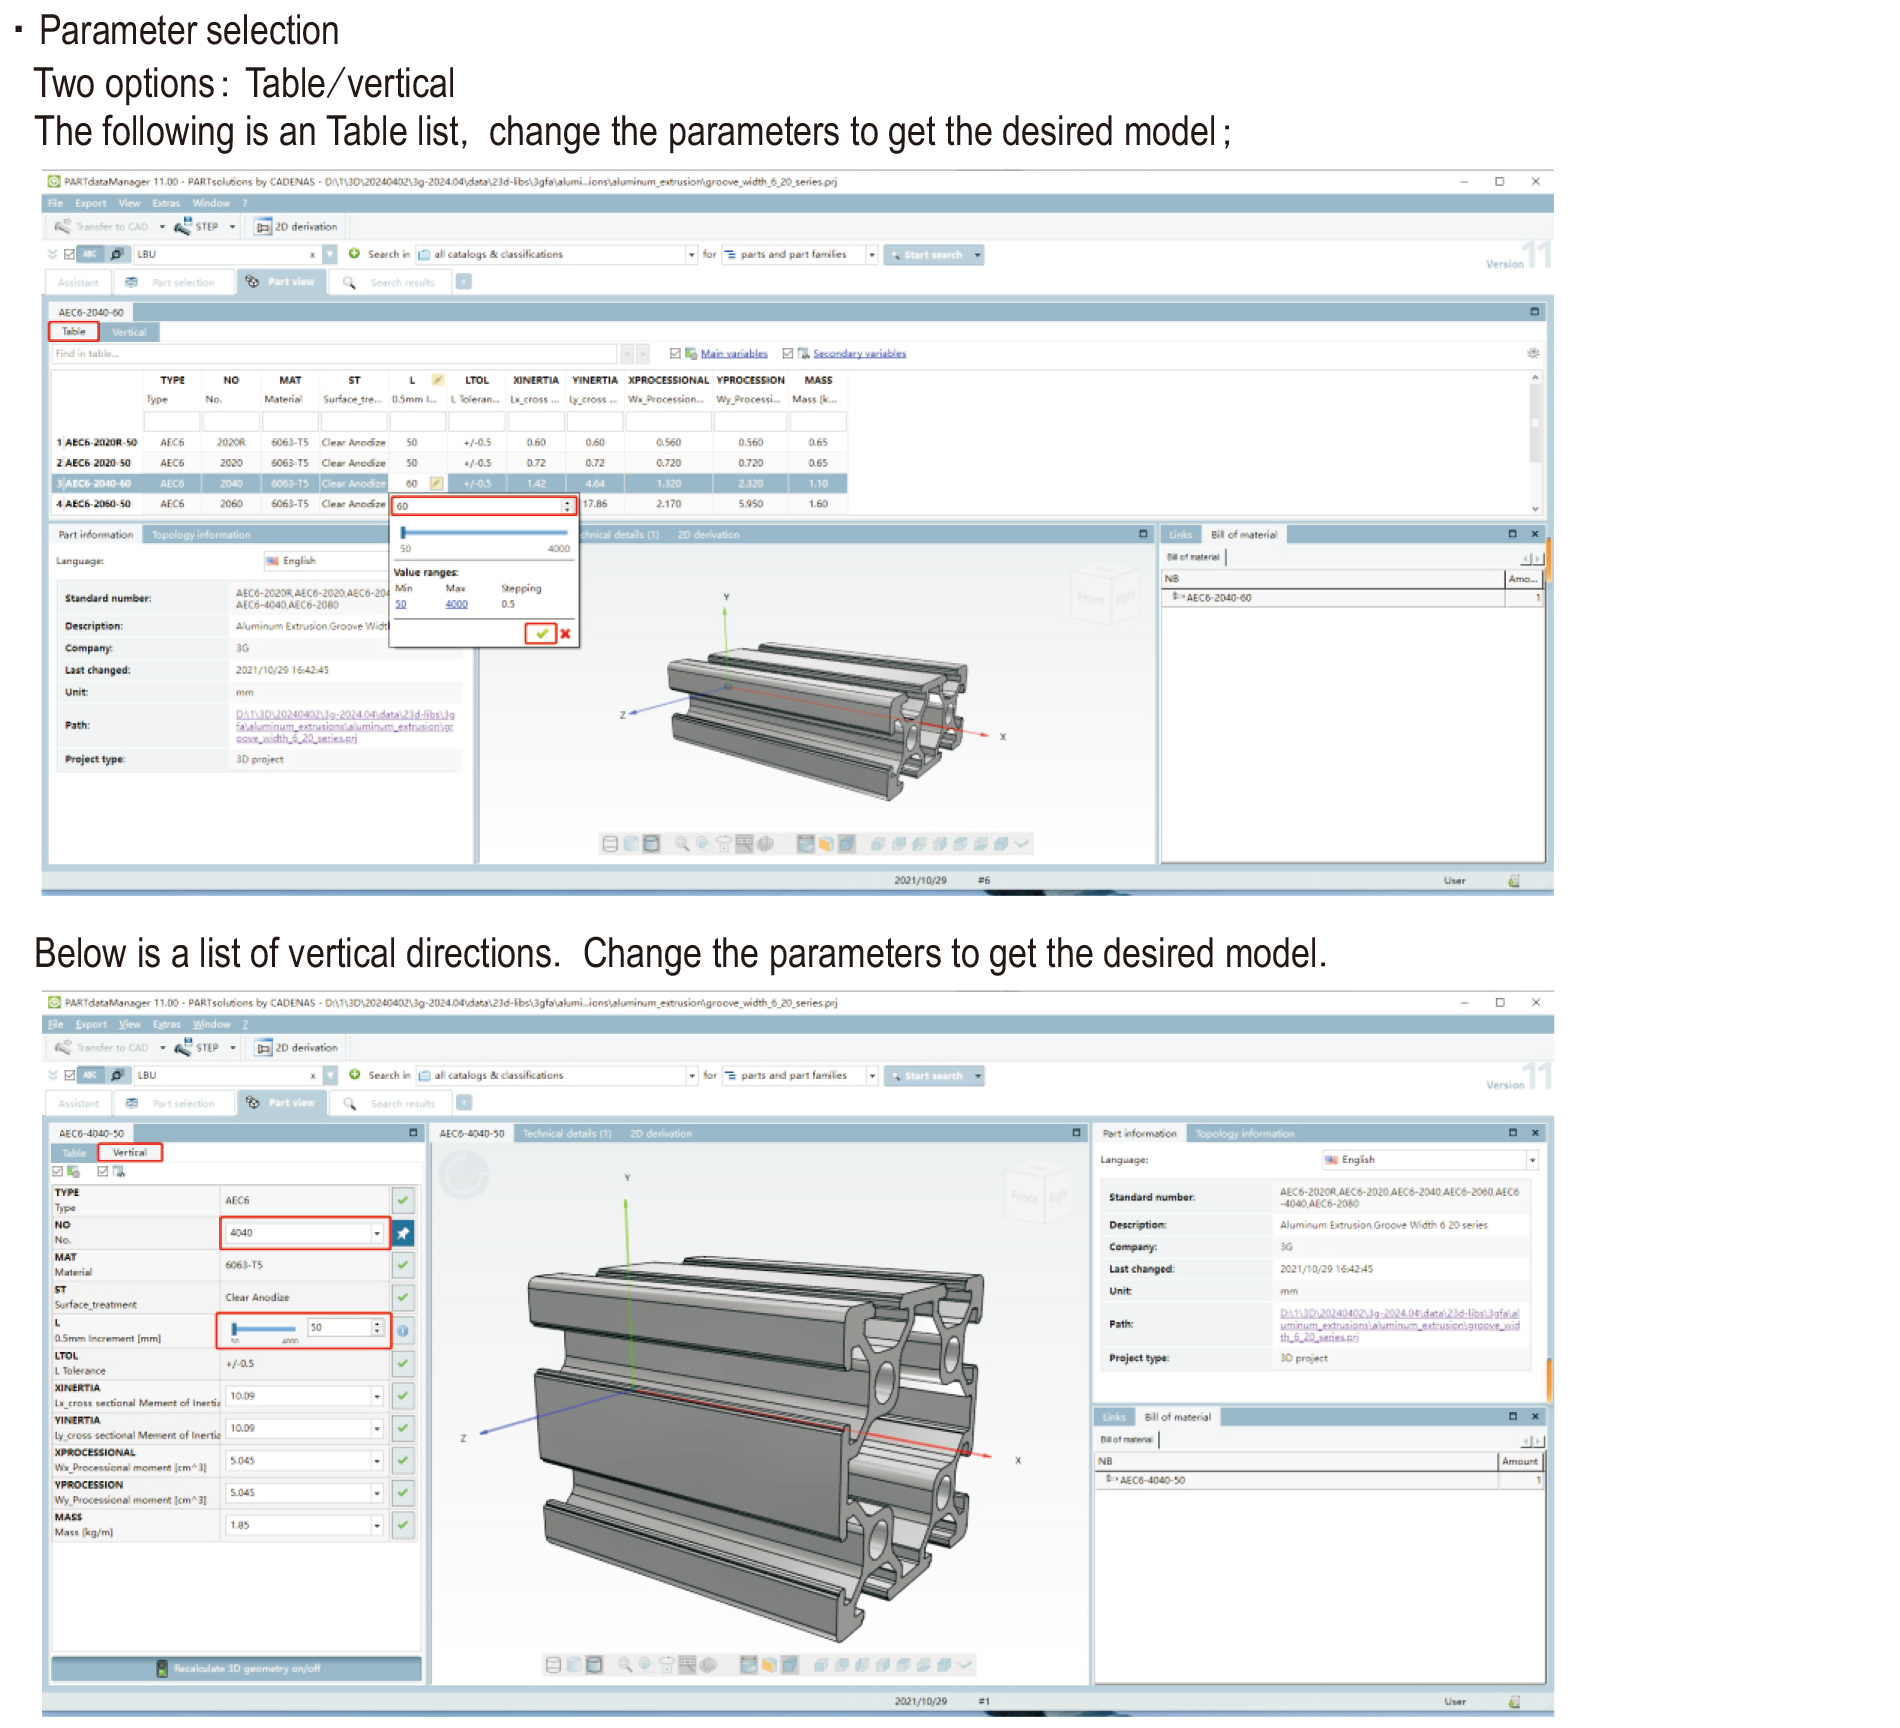
Task: Open Start search dropdown arrow, upper screenshot
Action: coord(976,255)
